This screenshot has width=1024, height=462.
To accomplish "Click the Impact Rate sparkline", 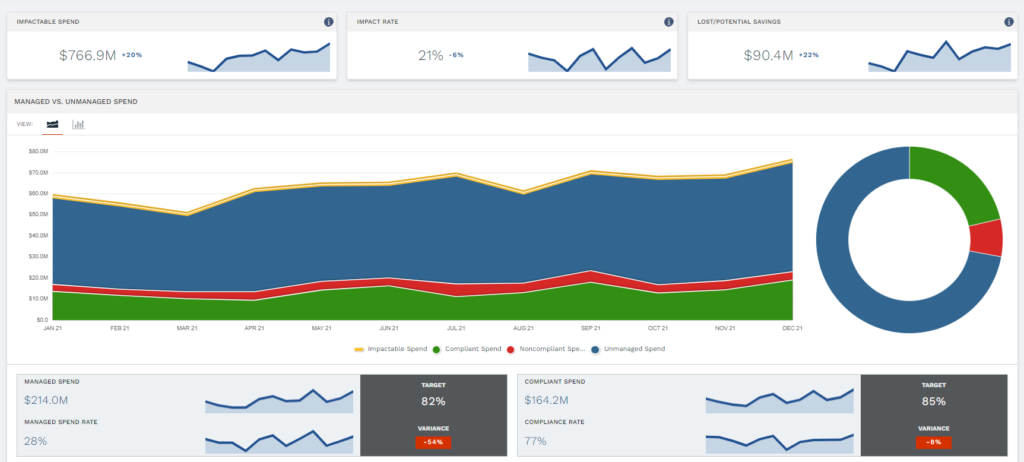I will pos(599,59).
